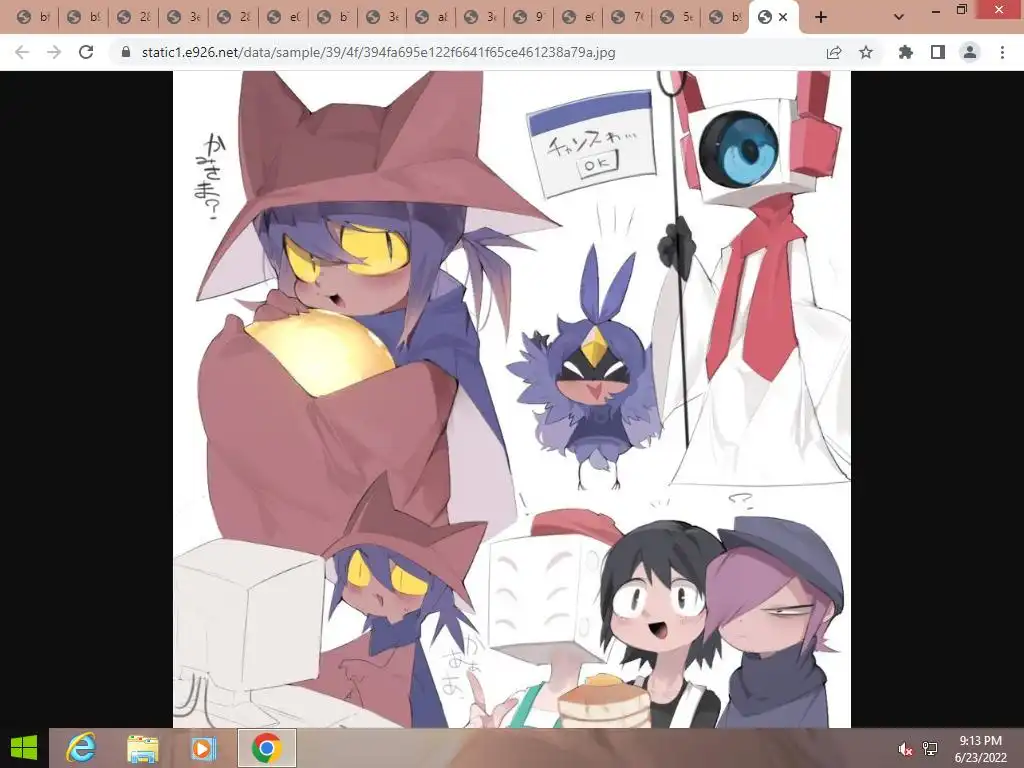The height and width of the screenshot is (768, 1024).
Task: Select the currently active image tab
Action: coord(764,18)
